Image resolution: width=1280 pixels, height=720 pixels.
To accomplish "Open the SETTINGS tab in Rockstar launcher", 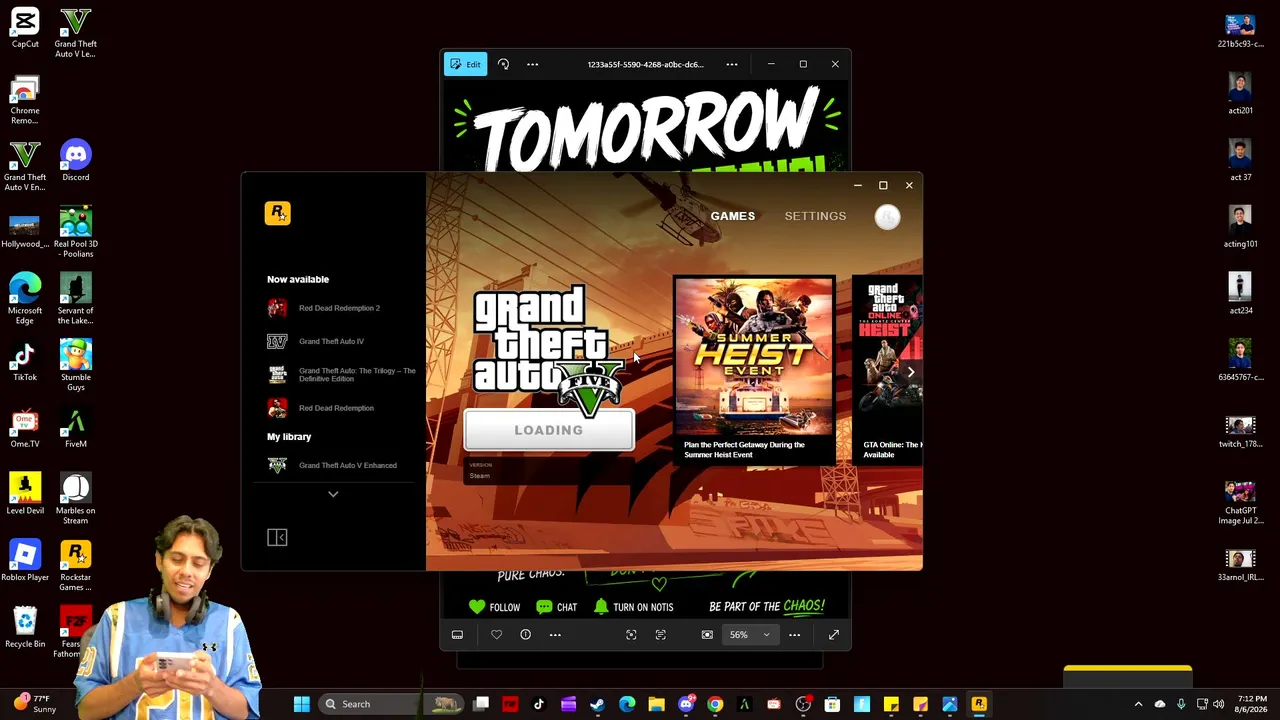I will point(815,216).
